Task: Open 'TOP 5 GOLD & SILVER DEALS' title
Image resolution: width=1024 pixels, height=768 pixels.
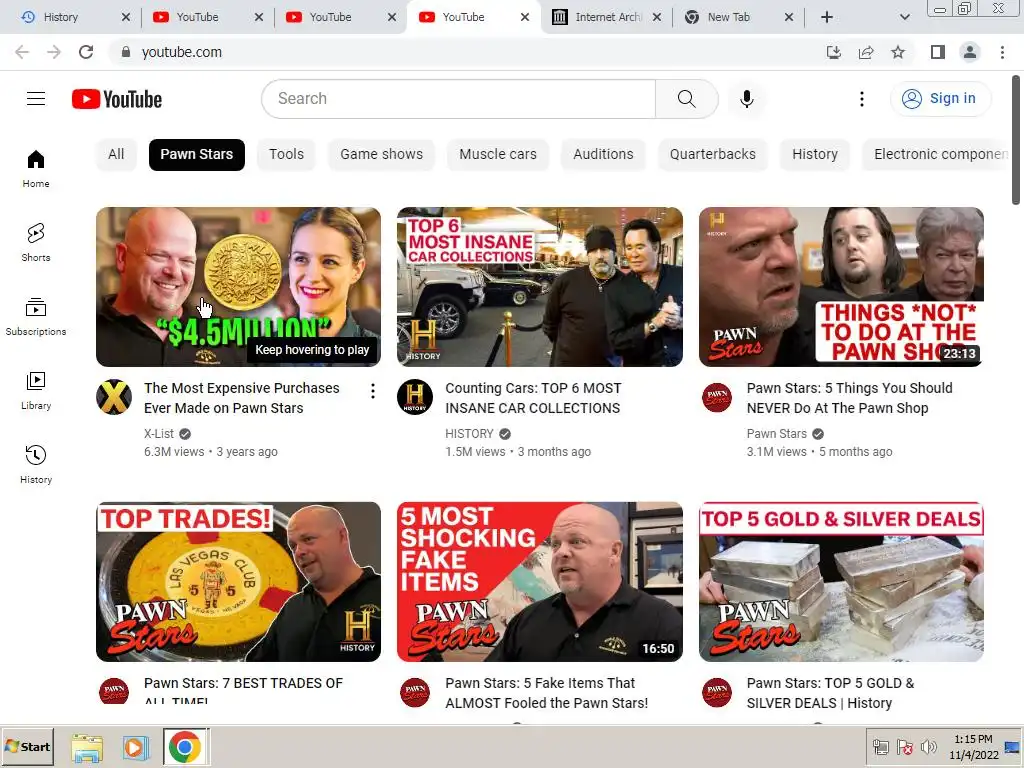Action: click(830, 693)
